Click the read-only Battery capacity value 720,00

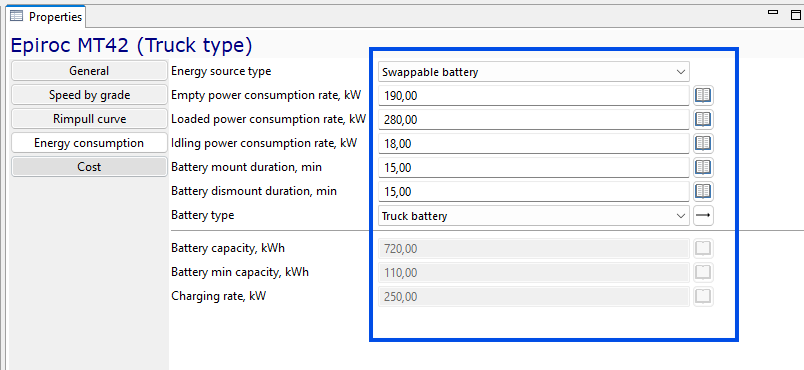534,249
